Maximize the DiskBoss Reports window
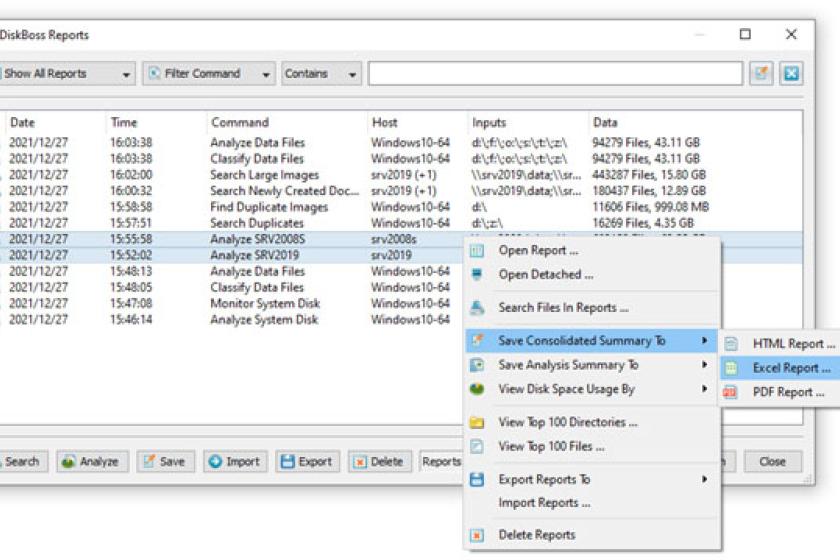The image size is (840, 560). click(x=745, y=34)
